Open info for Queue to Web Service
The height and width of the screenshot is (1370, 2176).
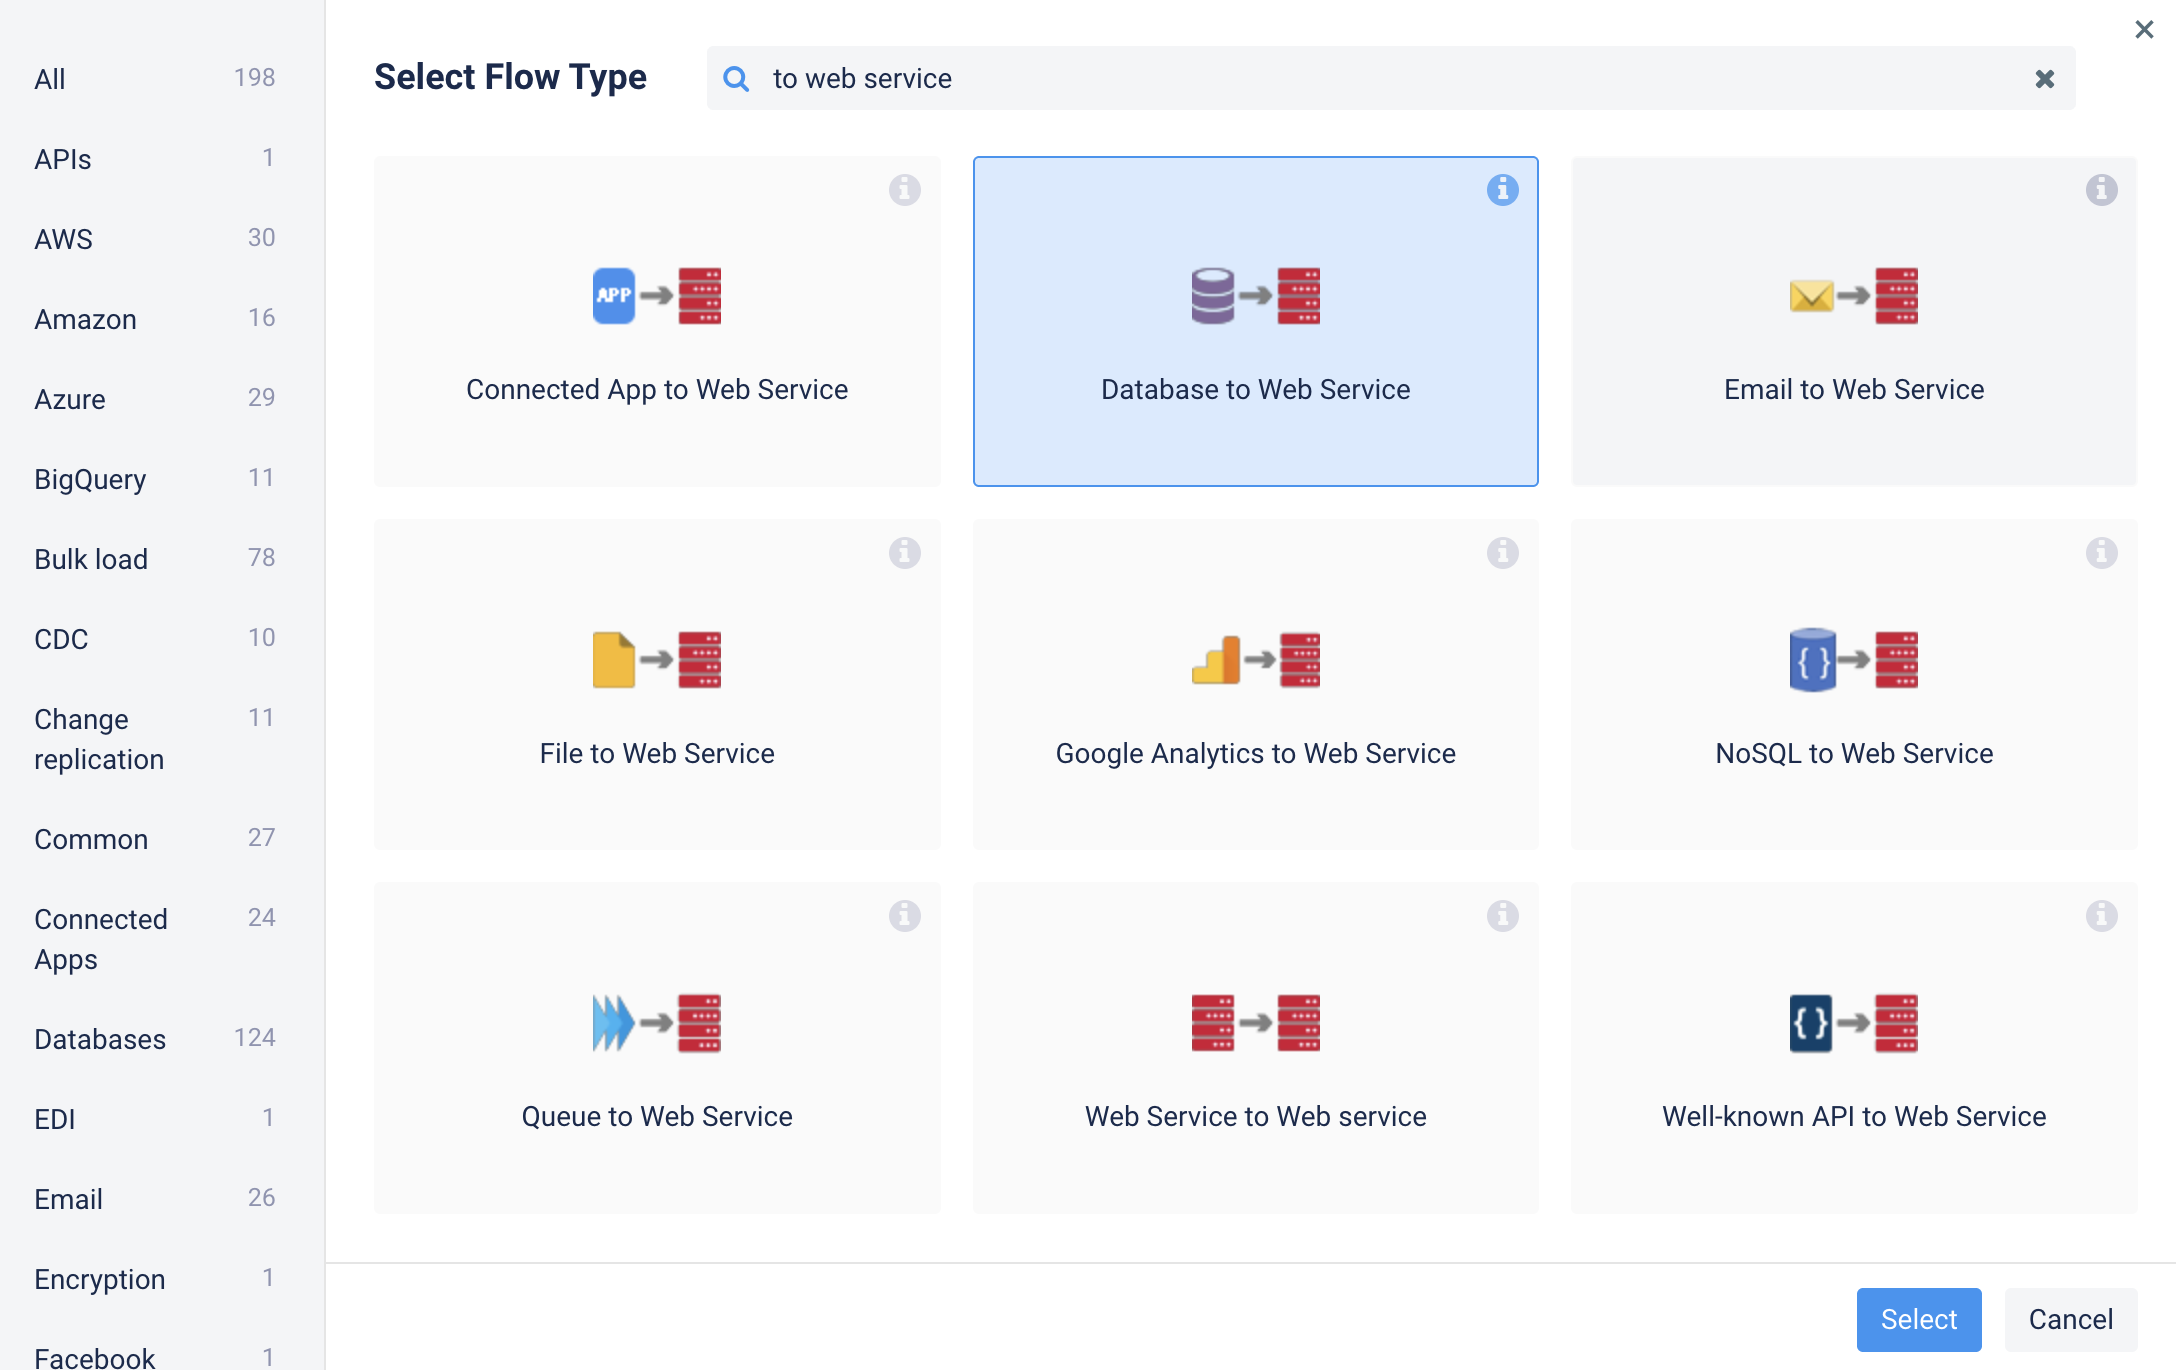[904, 916]
